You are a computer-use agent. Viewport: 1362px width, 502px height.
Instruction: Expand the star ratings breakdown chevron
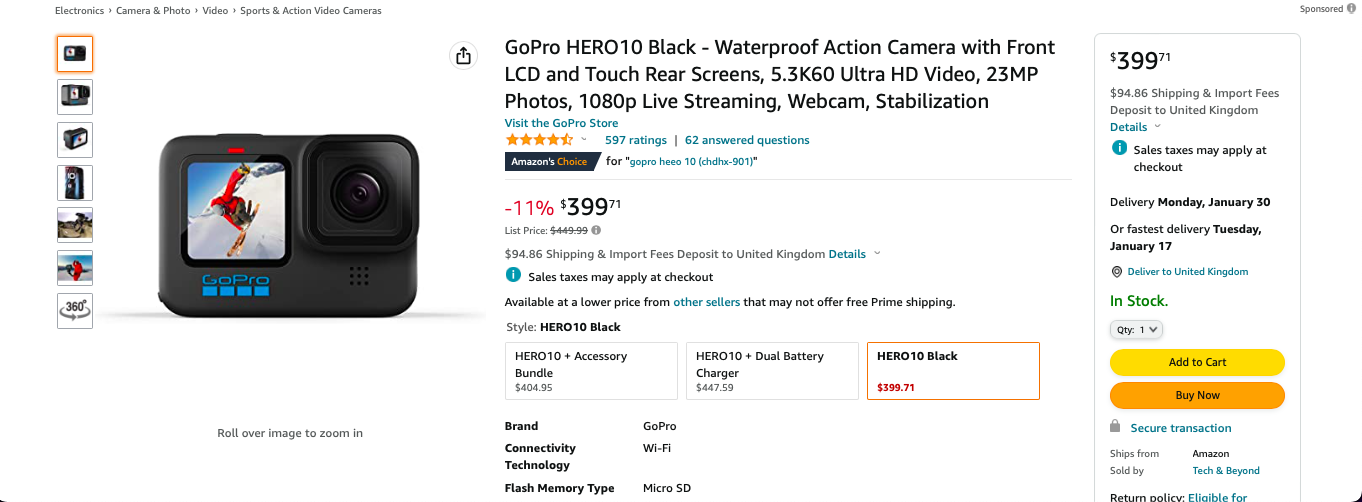point(584,140)
